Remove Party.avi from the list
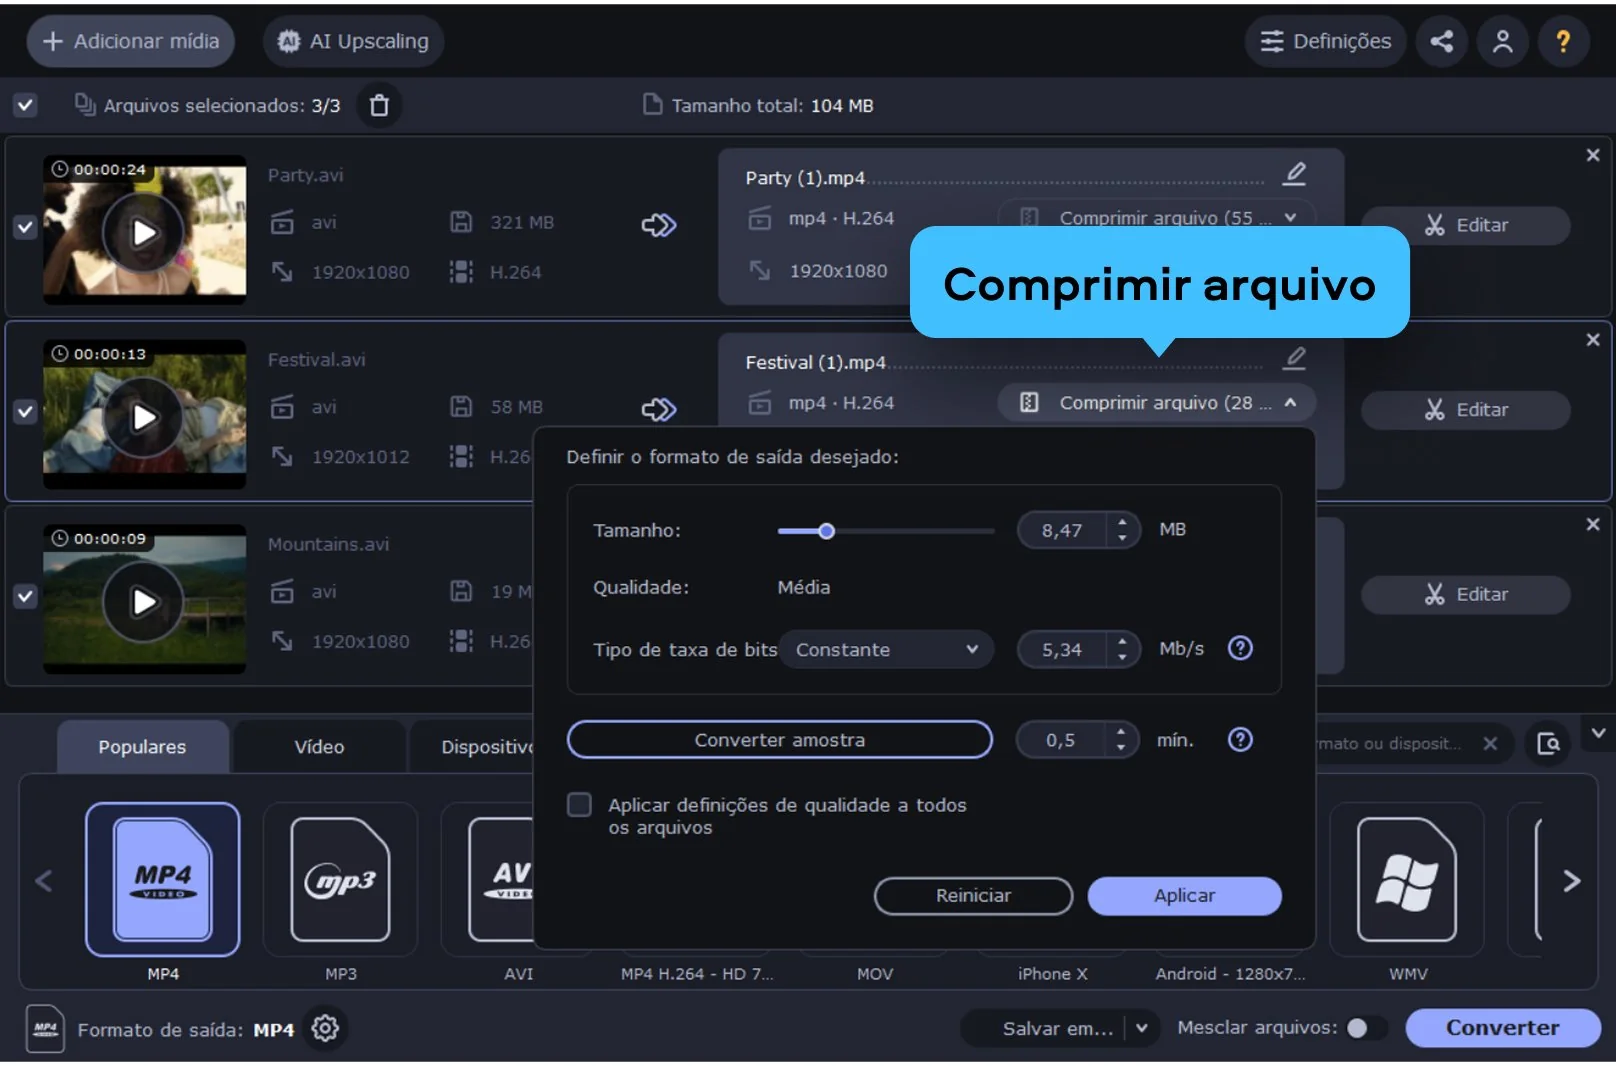Screen dimensions: 1616x1066 pyautogui.click(x=1593, y=155)
